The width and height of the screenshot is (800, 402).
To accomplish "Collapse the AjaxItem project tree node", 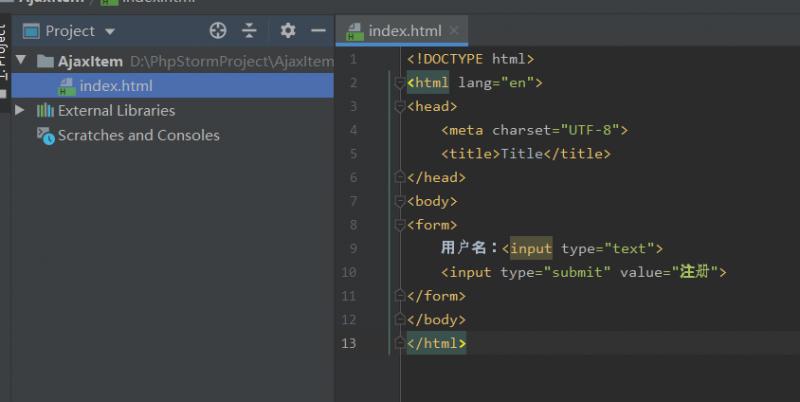I will coord(21,60).
